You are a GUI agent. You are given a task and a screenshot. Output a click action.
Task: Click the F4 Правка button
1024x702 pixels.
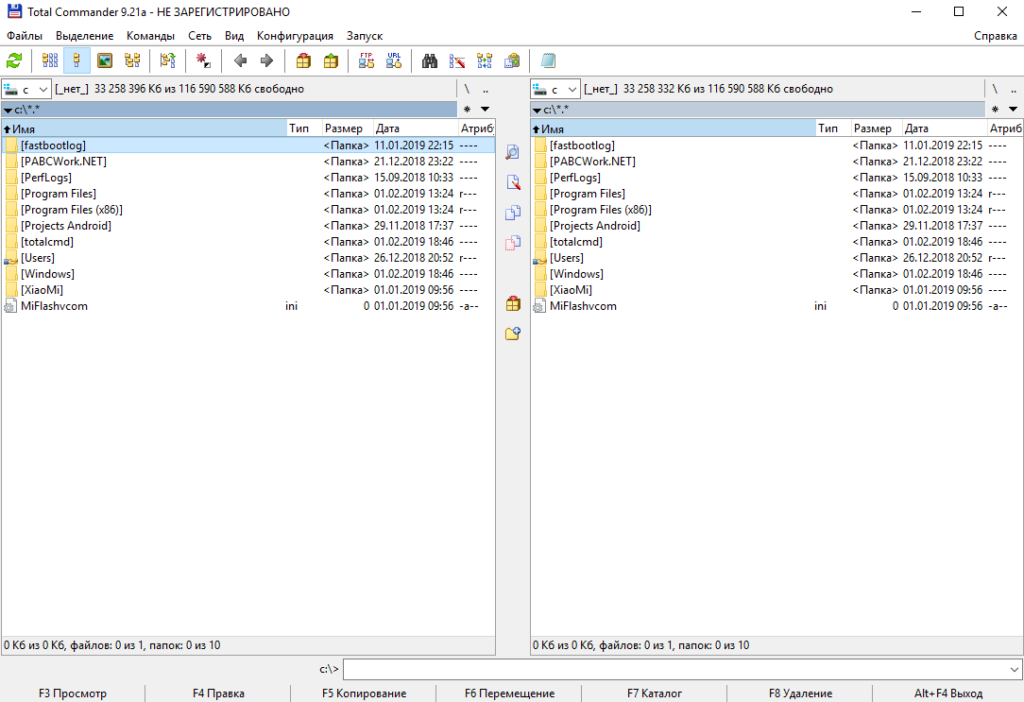click(218, 693)
